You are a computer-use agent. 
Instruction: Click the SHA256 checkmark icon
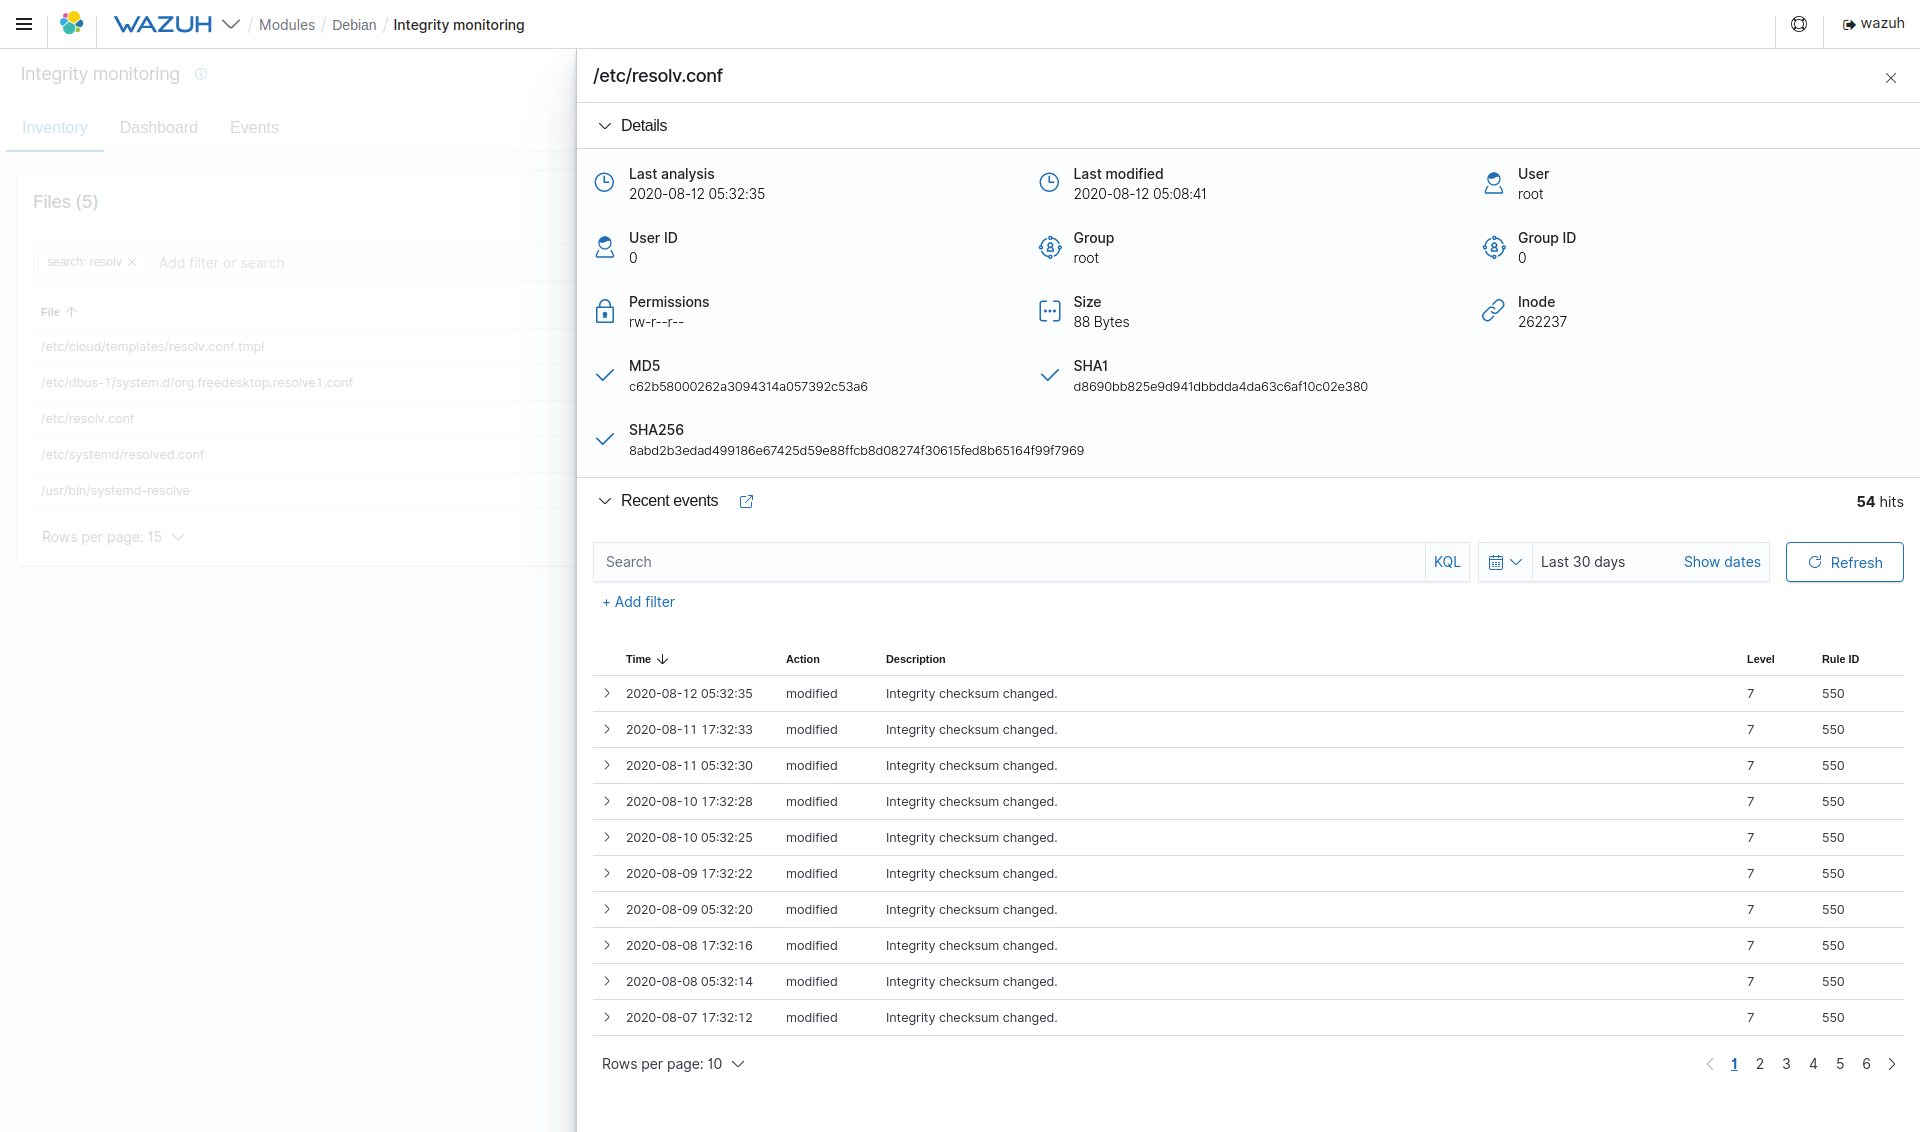pyautogui.click(x=605, y=439)
